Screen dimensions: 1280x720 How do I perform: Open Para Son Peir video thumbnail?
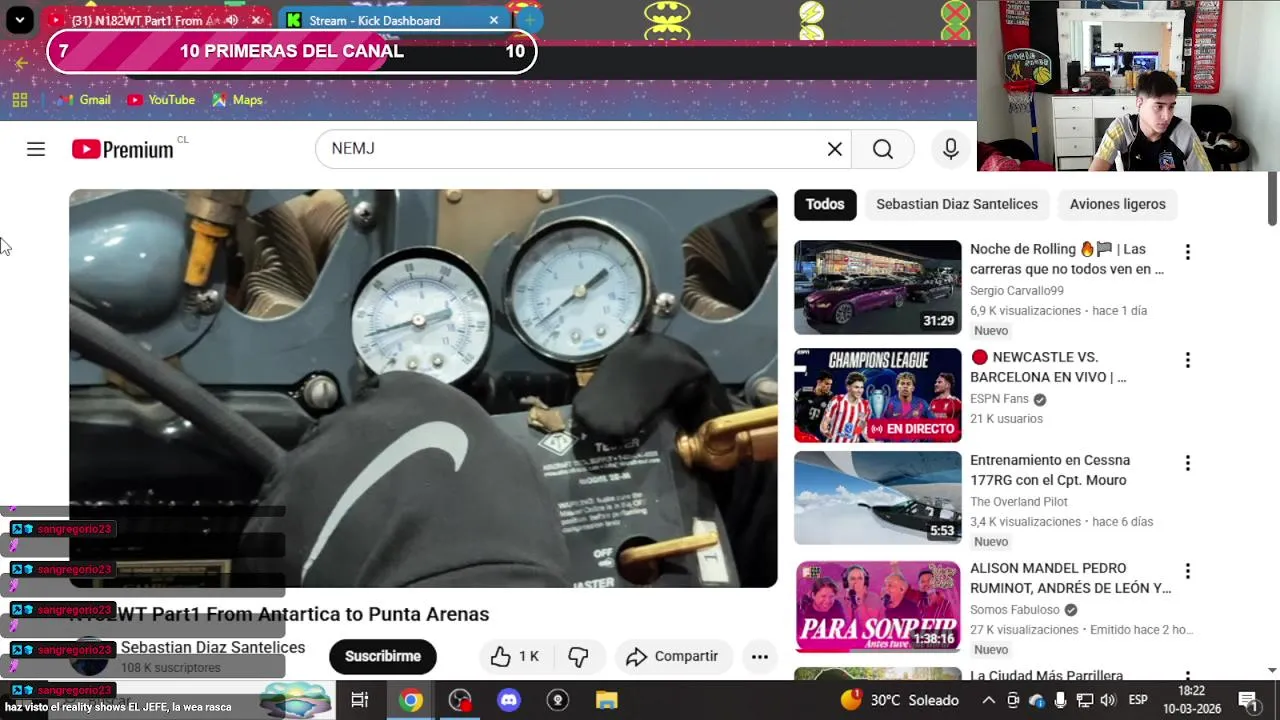[x=878, y=606]
